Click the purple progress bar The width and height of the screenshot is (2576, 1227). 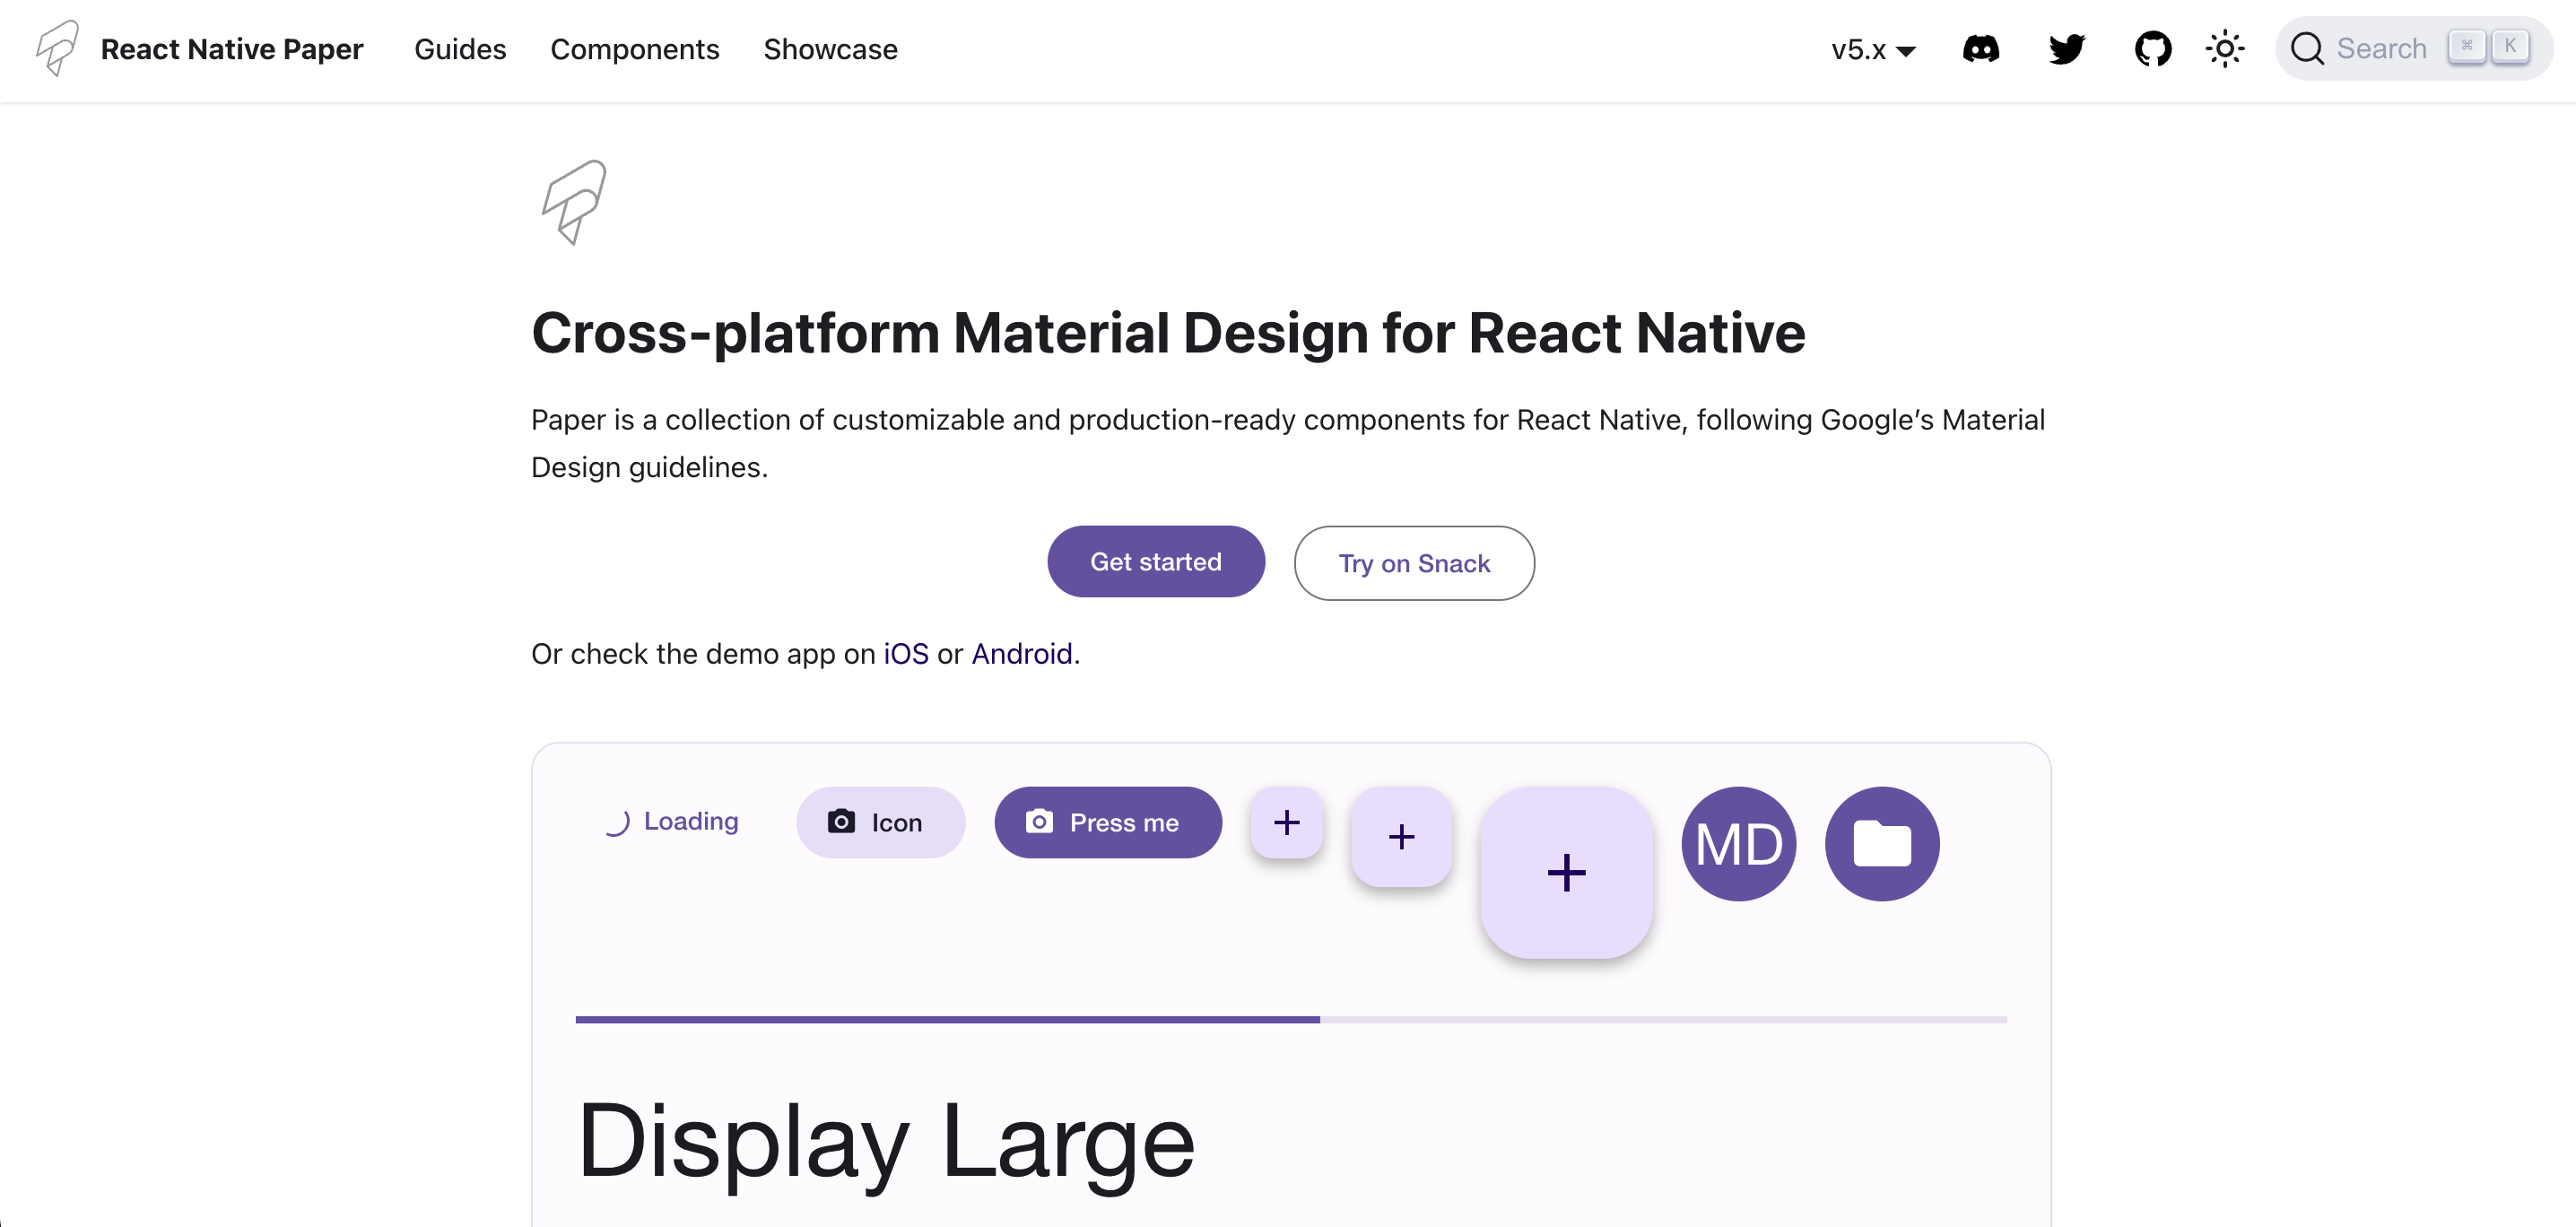tap(1291, 1020)
